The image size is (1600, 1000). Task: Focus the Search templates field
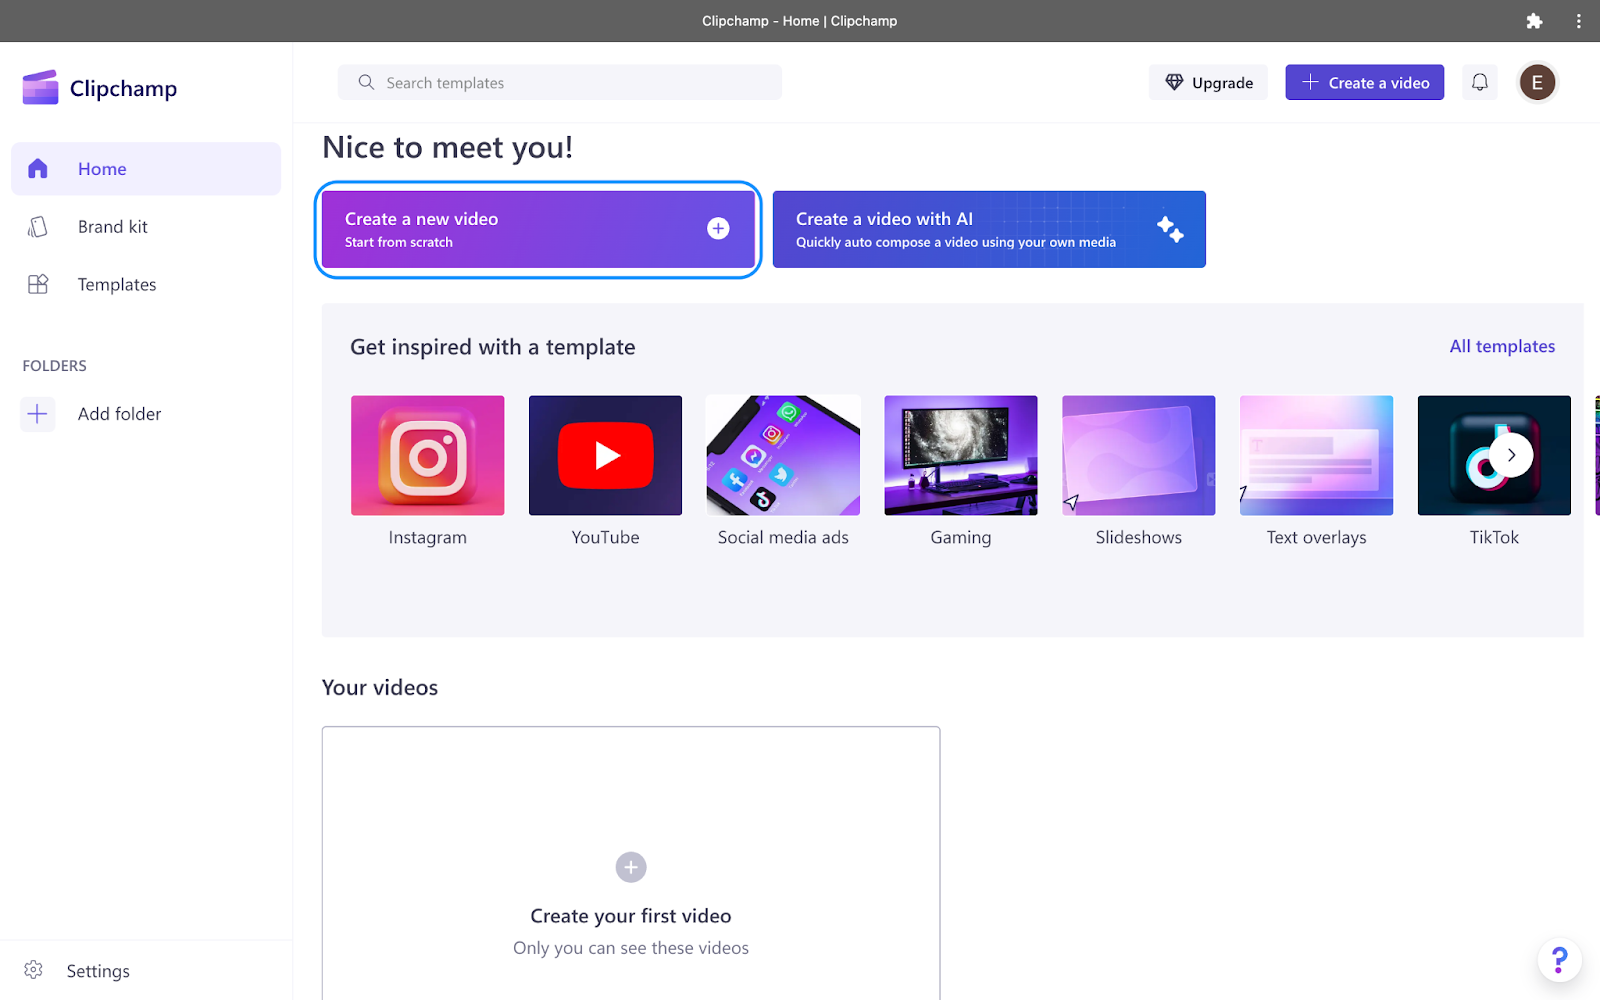[560, 83]
